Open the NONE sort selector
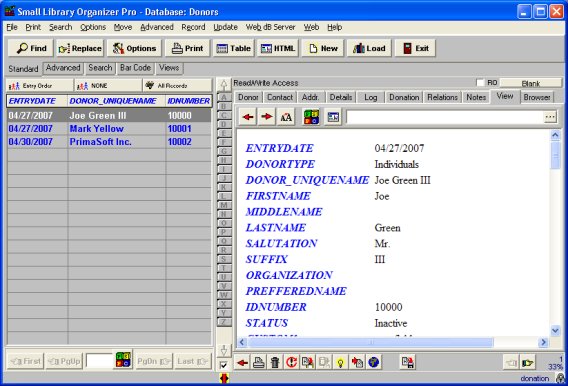Image resolution: width=568 pixels, height=386 pixels. tap(108, 86)
